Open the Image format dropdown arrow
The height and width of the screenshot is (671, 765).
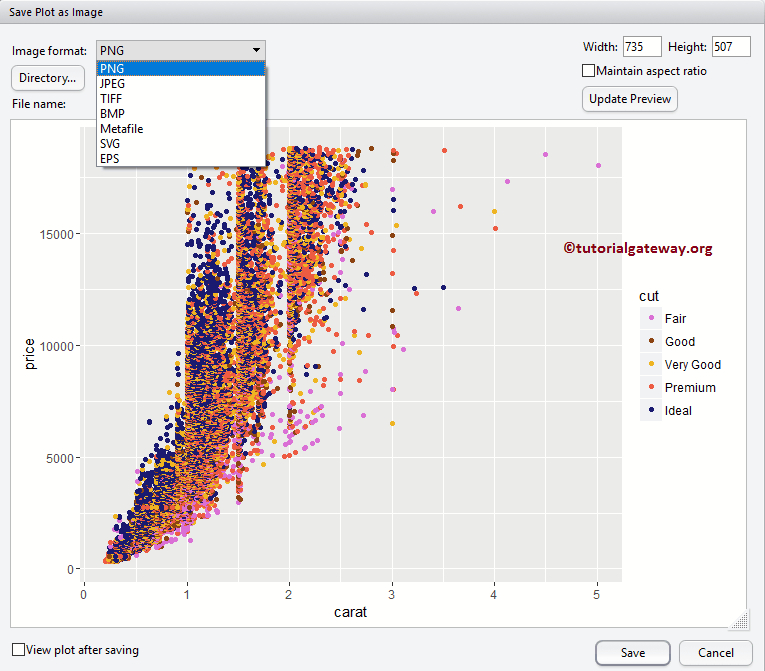coord(256,49)
